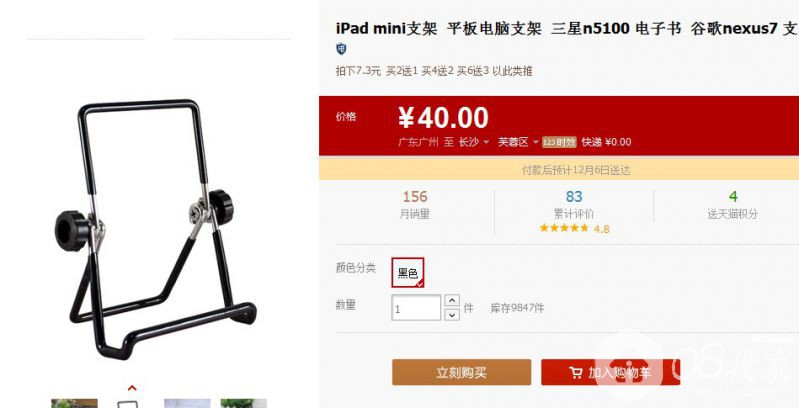Screen dimensions: 799x408
Task: Open the 长沙 city dropdown
Action: click(474, 142)
